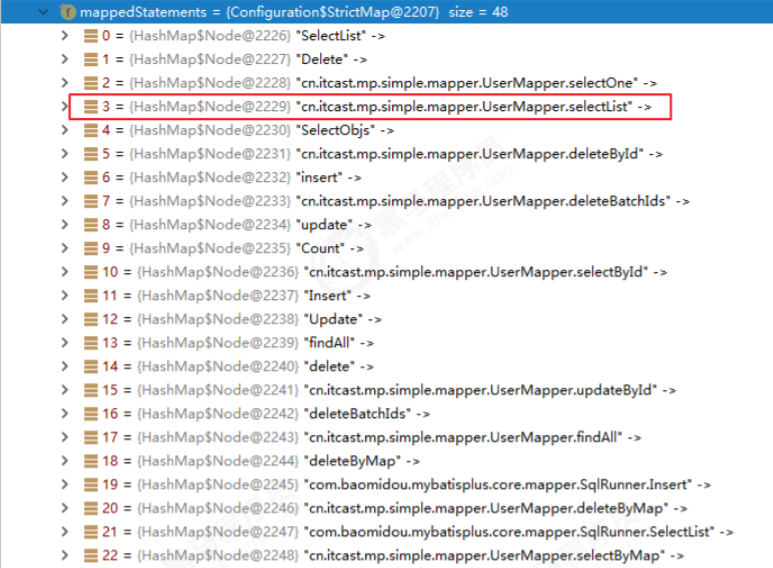This screenshot has height=568, width=773.
Task: Click the node icon for entry 20
Action: tap(91, 509)
